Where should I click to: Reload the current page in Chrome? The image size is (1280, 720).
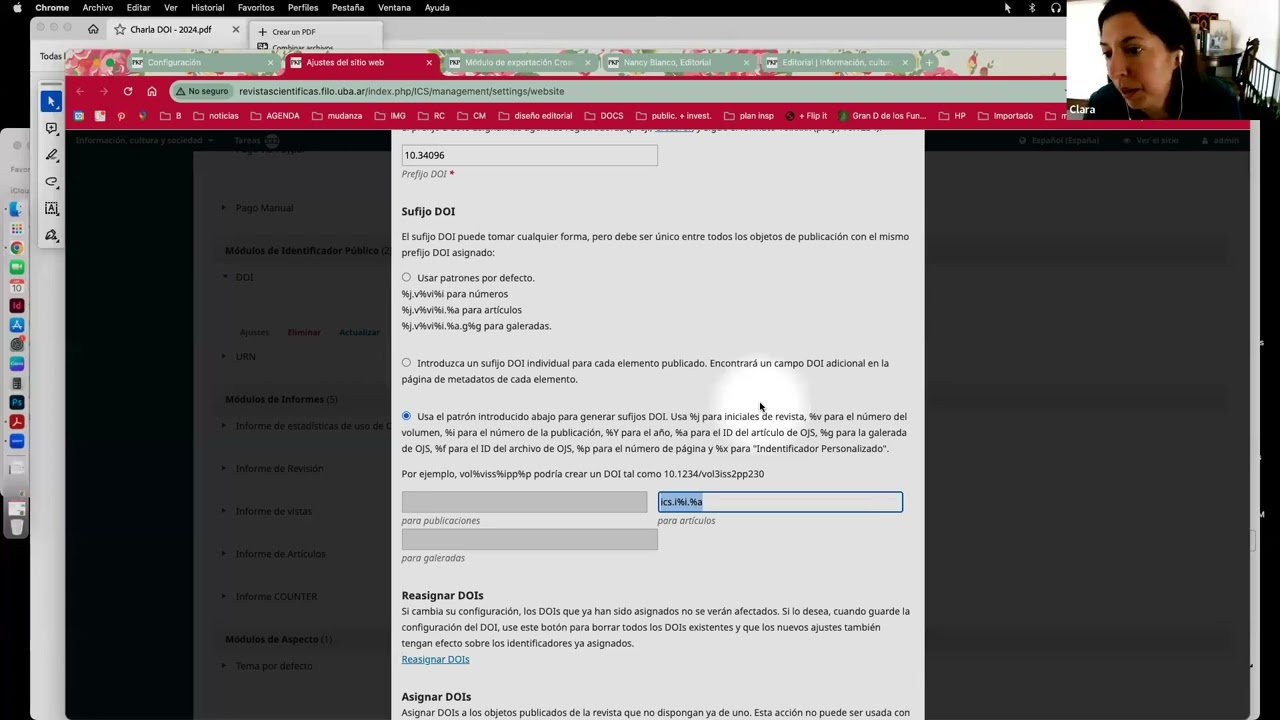128,91
